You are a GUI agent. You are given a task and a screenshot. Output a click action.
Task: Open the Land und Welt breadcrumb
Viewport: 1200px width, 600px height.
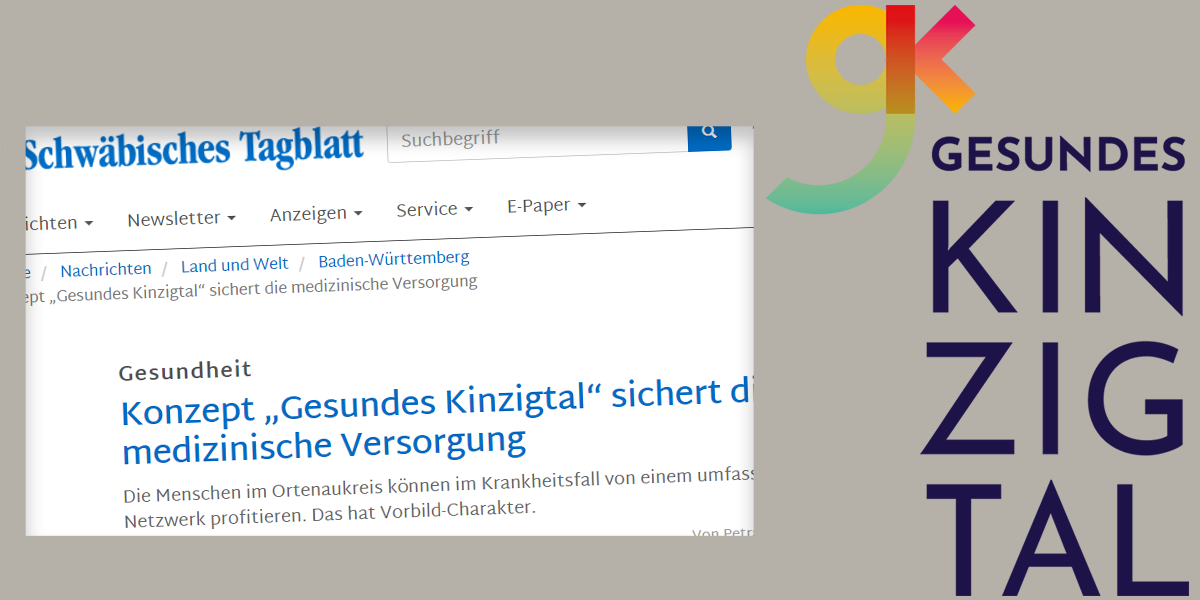[x=234, y=264]
